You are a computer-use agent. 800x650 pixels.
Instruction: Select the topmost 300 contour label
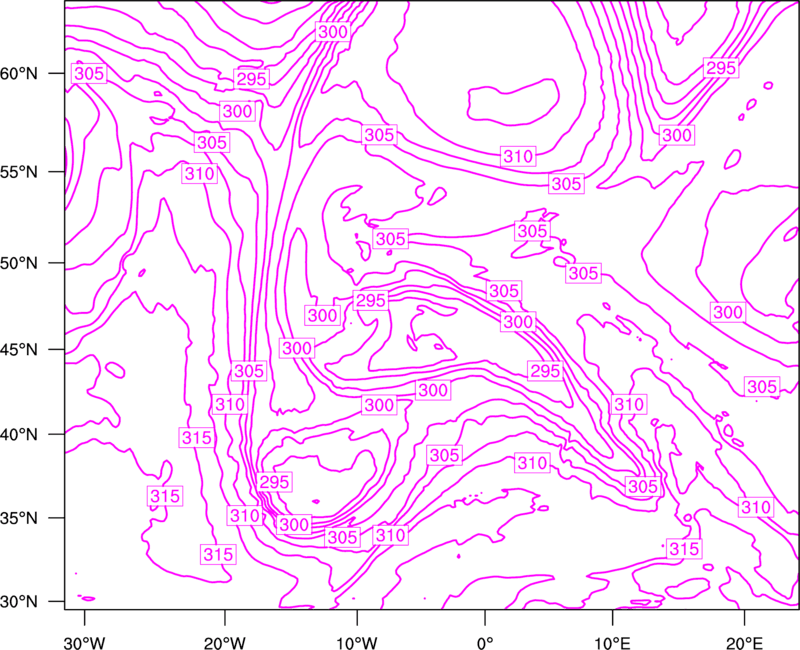333,32
